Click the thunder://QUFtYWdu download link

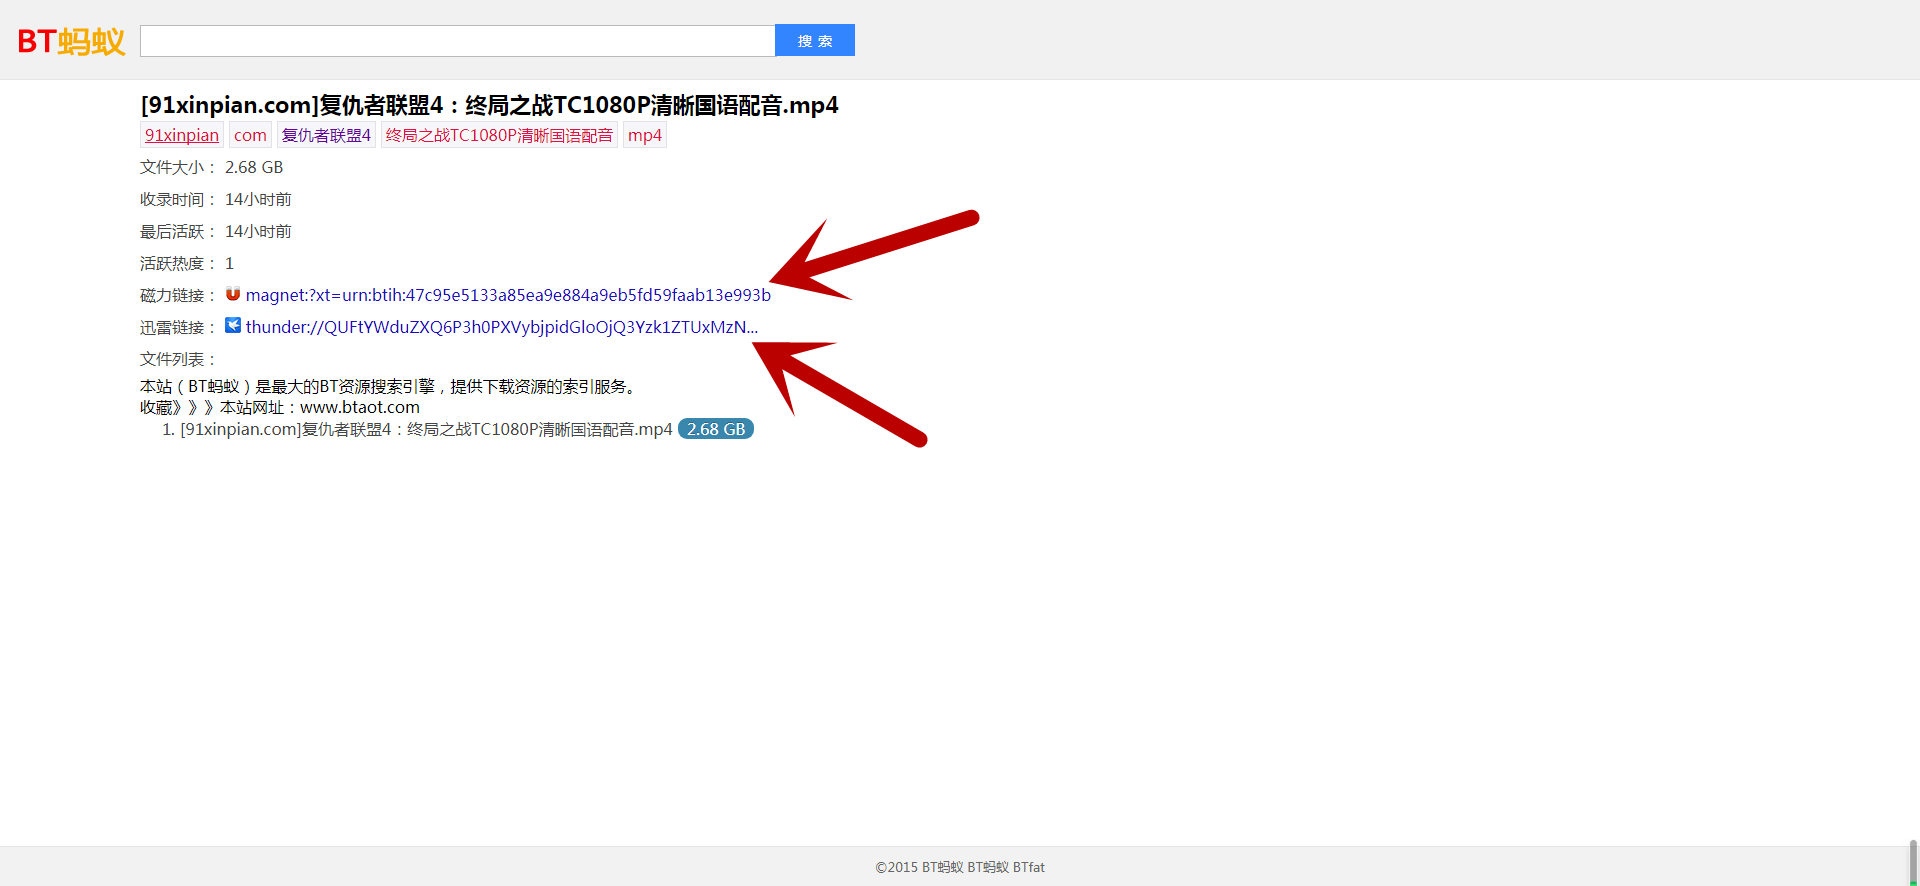(x=502, y=327)
